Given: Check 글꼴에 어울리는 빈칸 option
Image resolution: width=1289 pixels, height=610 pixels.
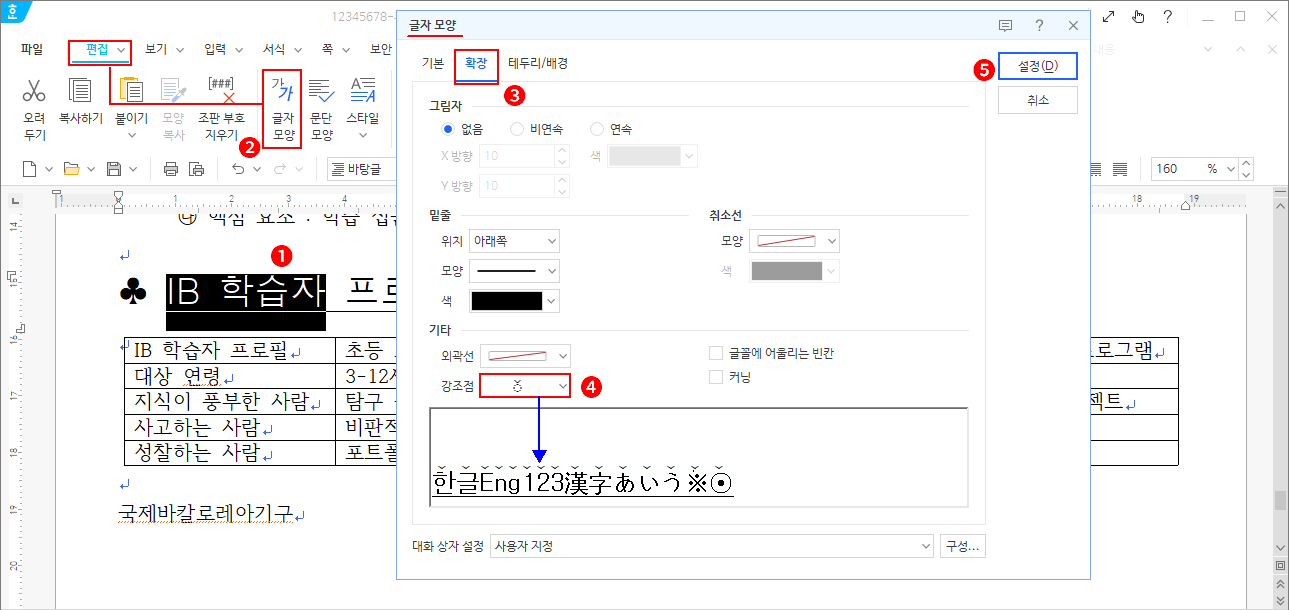Looking at the screenshot, I should pos(716,352).
